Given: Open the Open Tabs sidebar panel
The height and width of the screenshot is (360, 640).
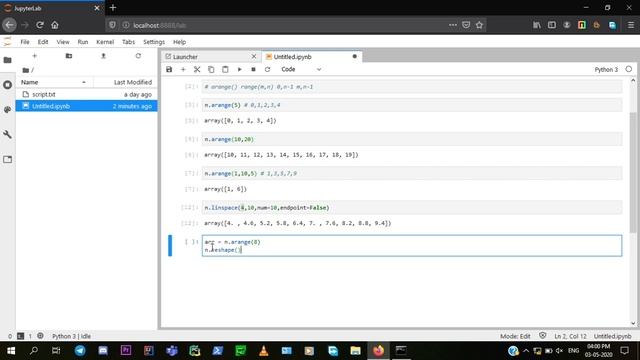Looking at the screenshot, I should [7, 159].
